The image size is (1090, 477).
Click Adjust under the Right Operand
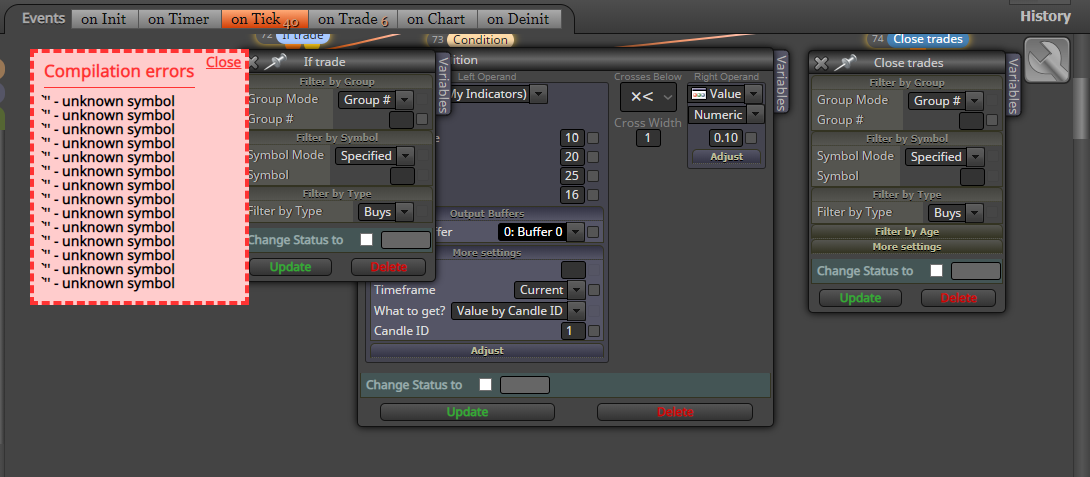click(x=726, y=156)
